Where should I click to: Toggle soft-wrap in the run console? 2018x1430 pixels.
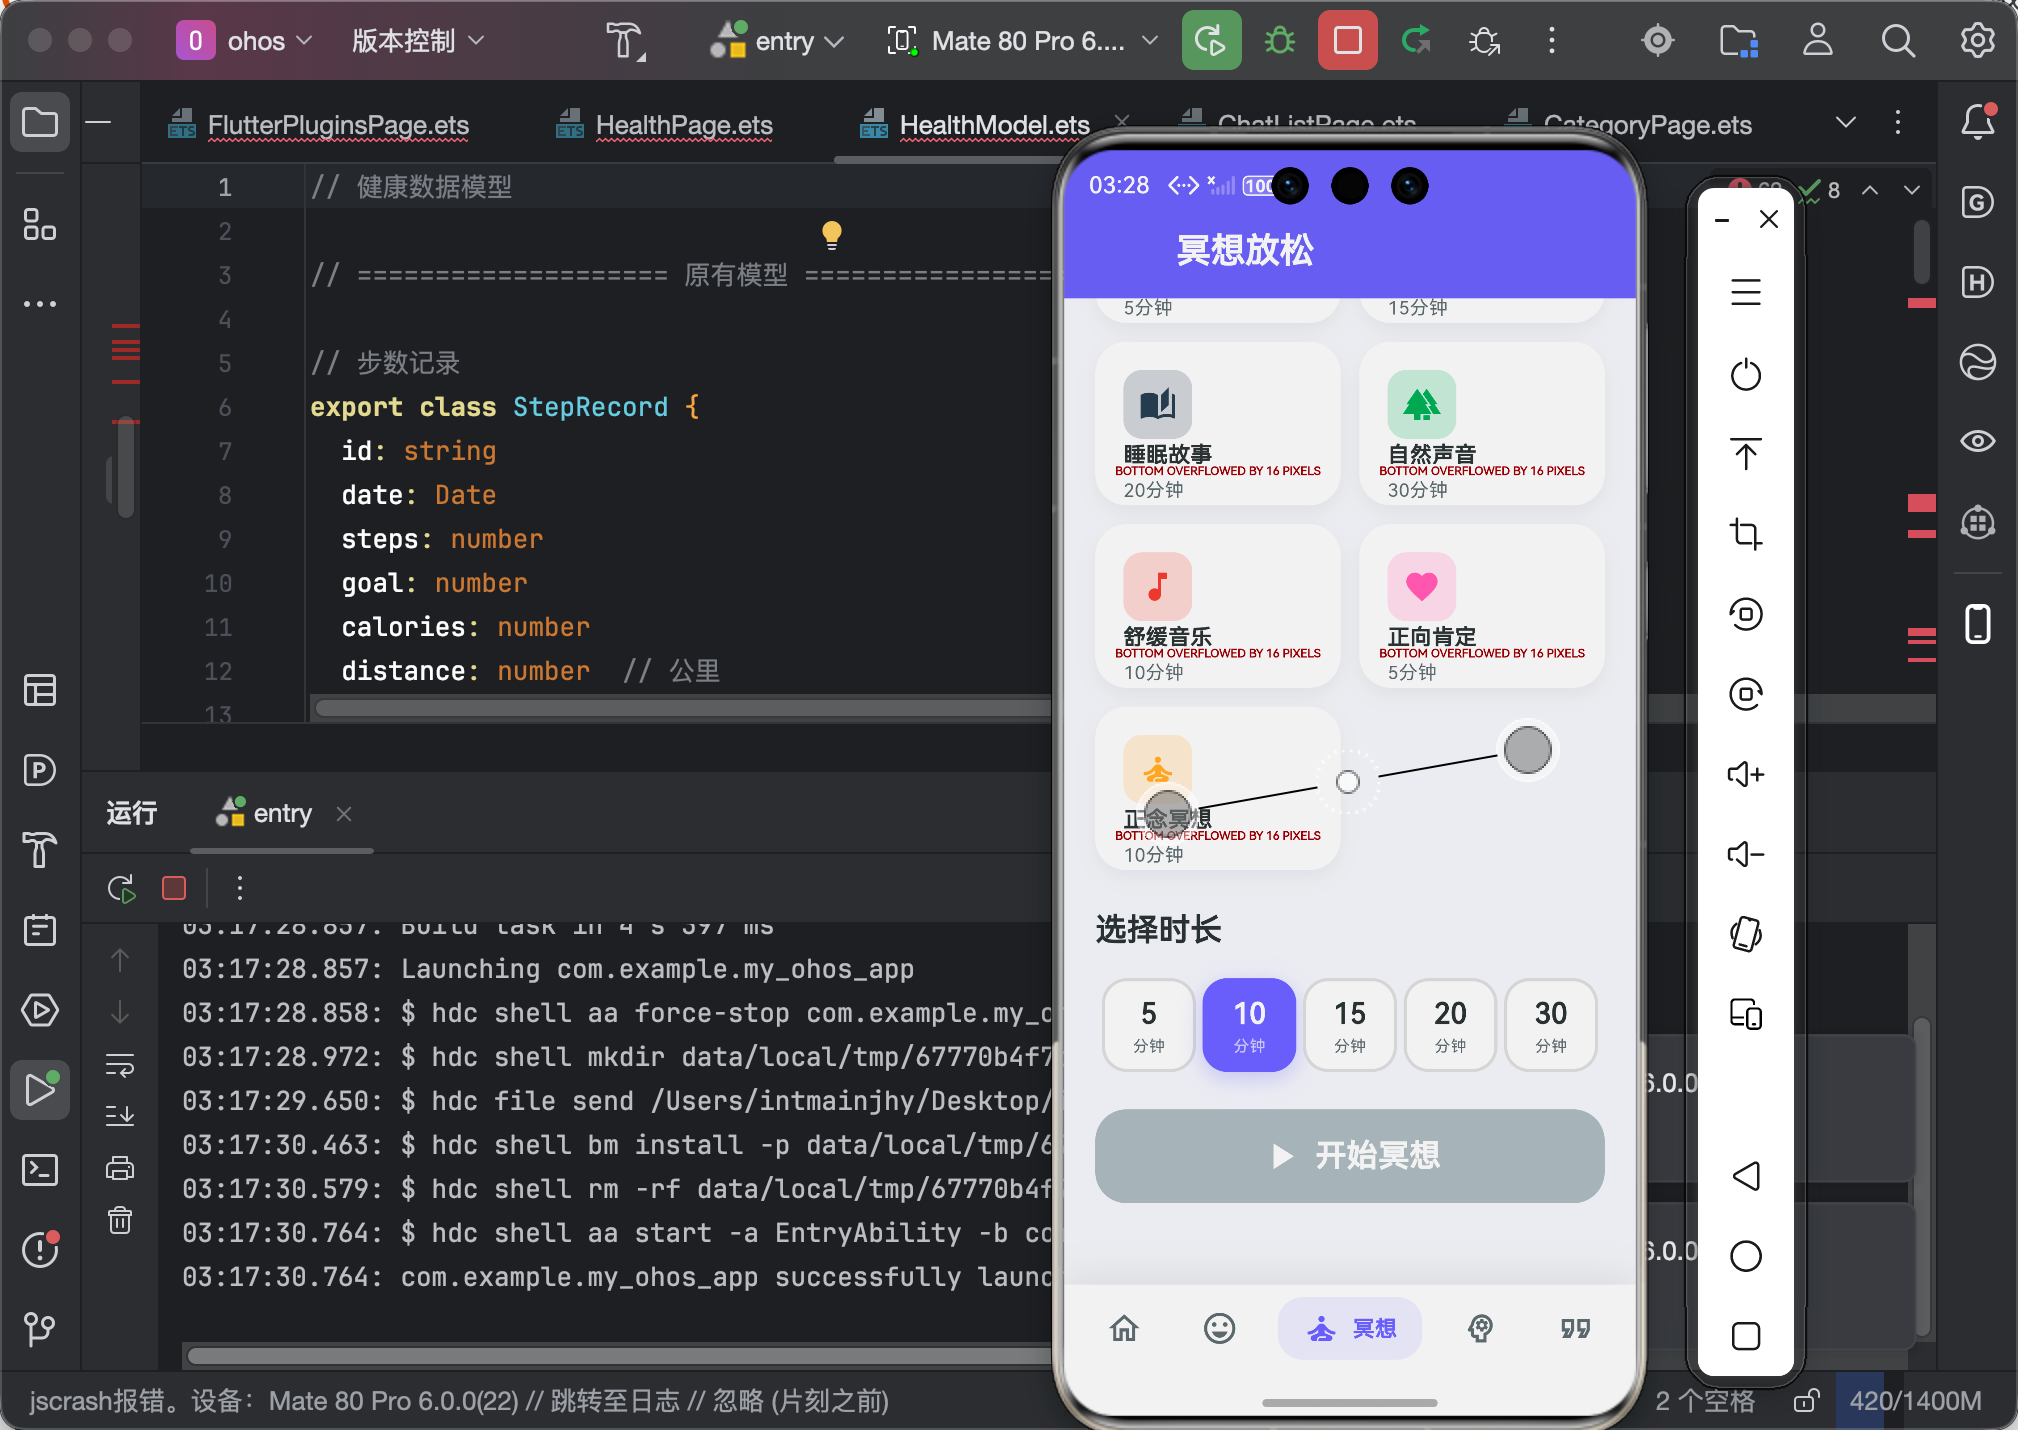(x=120, y=1065)
